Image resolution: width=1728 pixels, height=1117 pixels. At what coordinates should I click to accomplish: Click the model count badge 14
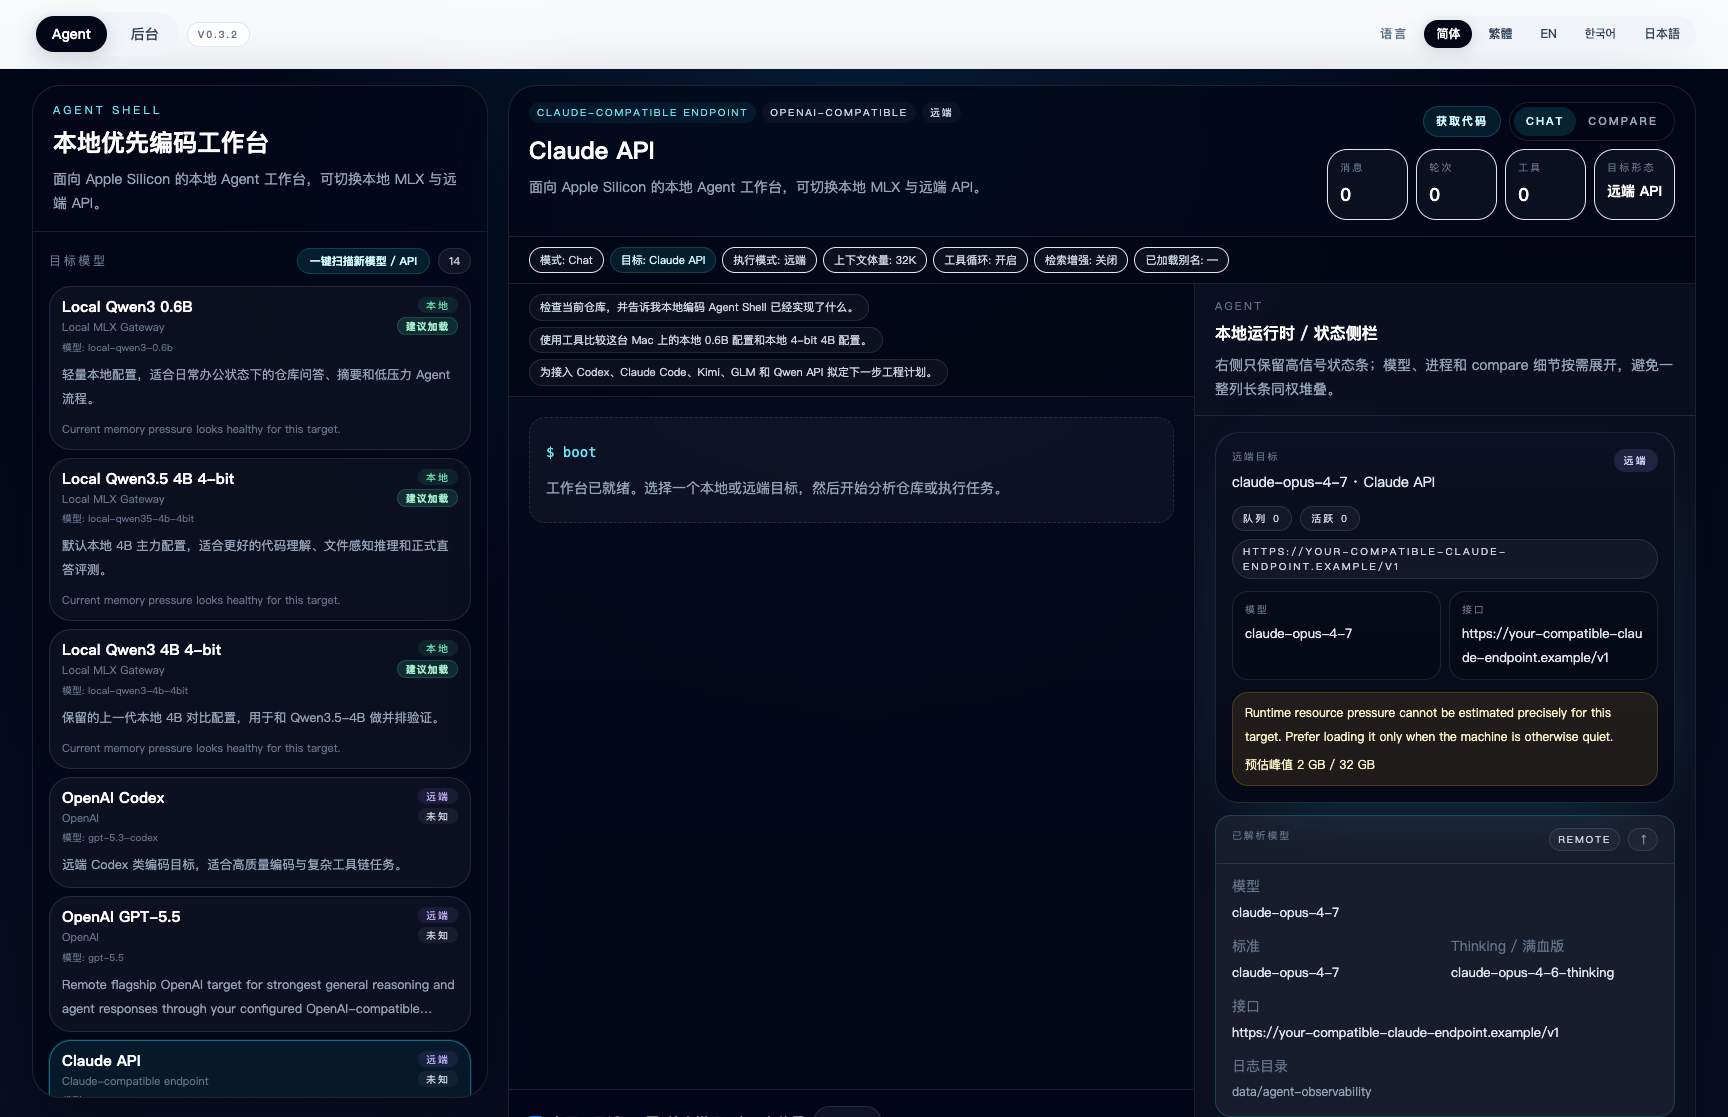[454, 261]
